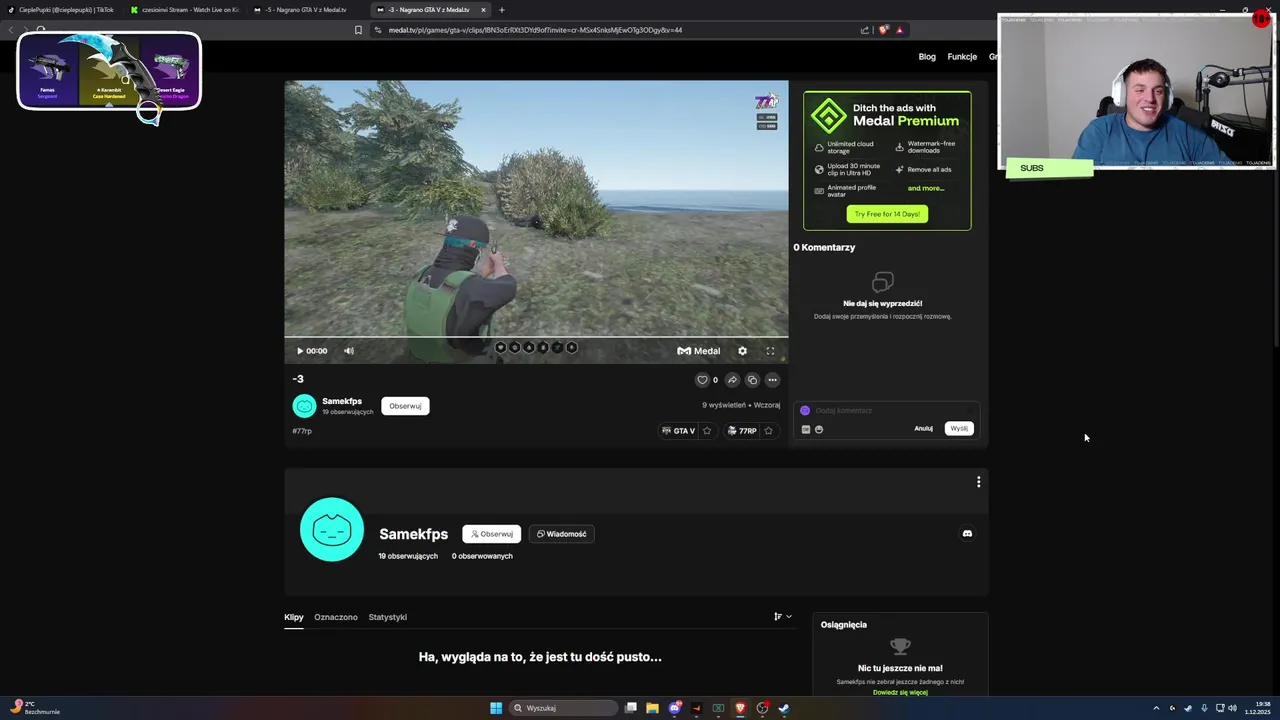View 0 obserwowanych following list
1280x720 pixels.
[482, 556]
